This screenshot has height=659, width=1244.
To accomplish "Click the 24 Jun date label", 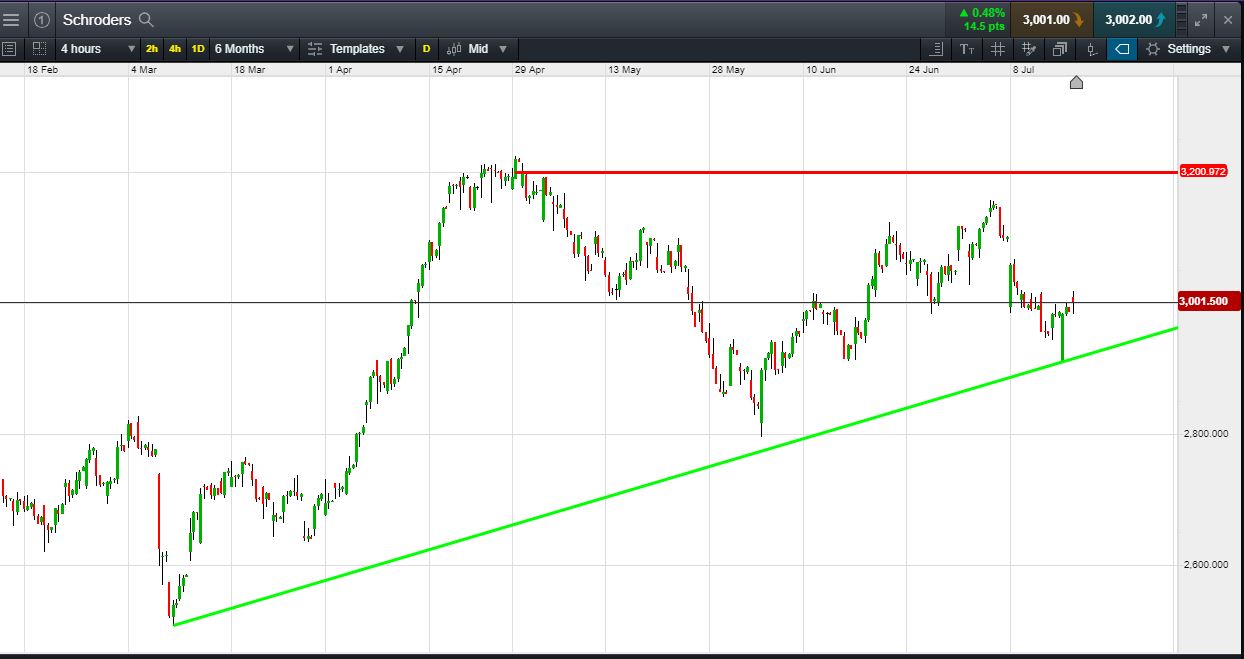I will 924,70.
